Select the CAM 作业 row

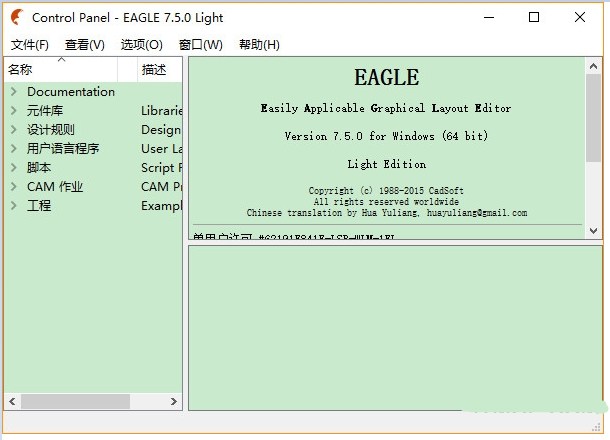(x=93, y=186)
